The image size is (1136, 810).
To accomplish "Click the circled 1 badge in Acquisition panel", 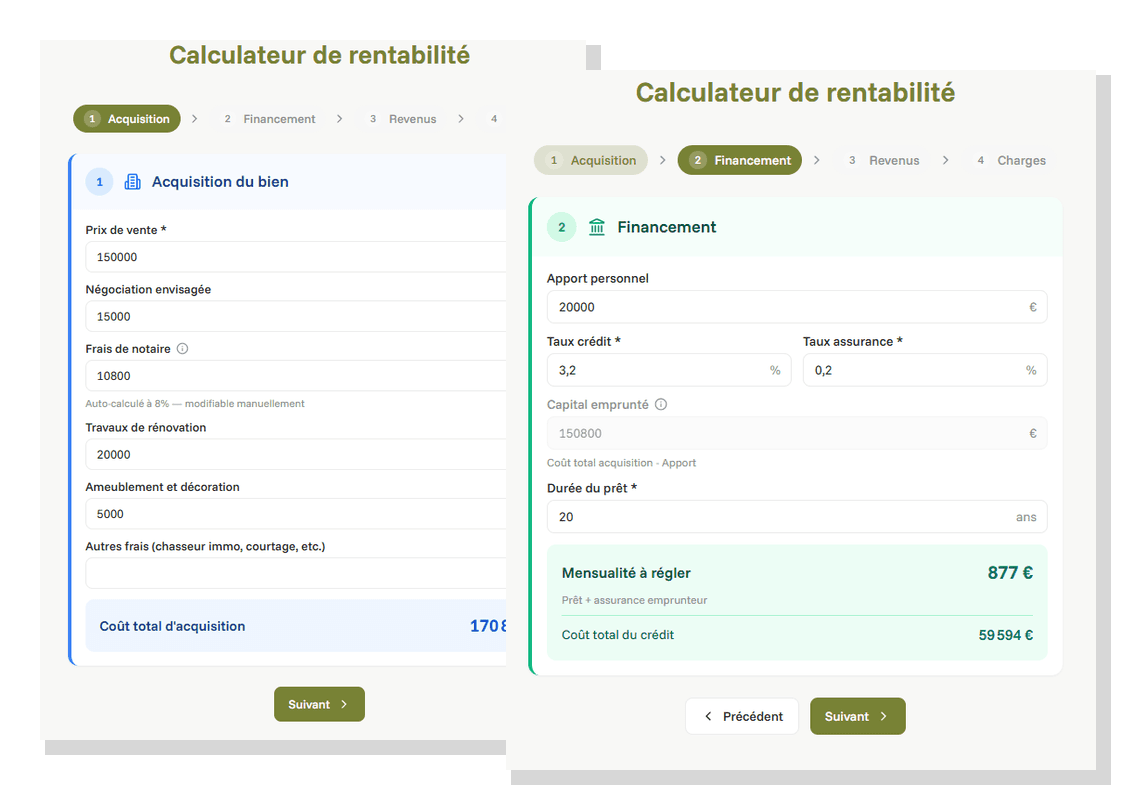I will (99, 182).
